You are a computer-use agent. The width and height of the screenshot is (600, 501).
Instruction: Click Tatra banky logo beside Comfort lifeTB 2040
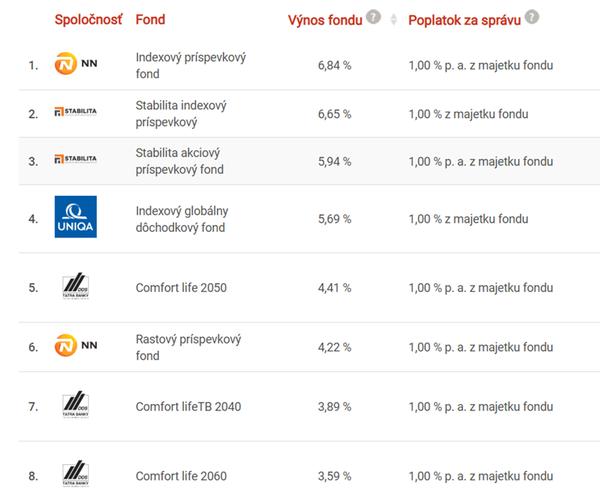point(75,406)
